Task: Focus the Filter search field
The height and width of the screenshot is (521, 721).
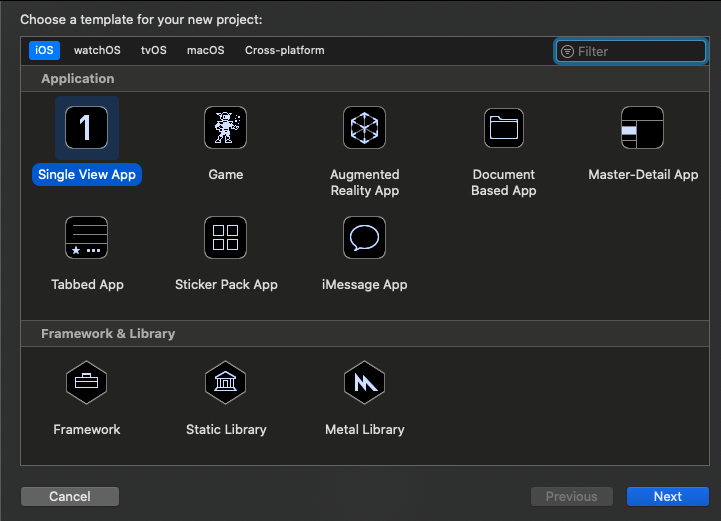Action: click(x=630, y=51)
